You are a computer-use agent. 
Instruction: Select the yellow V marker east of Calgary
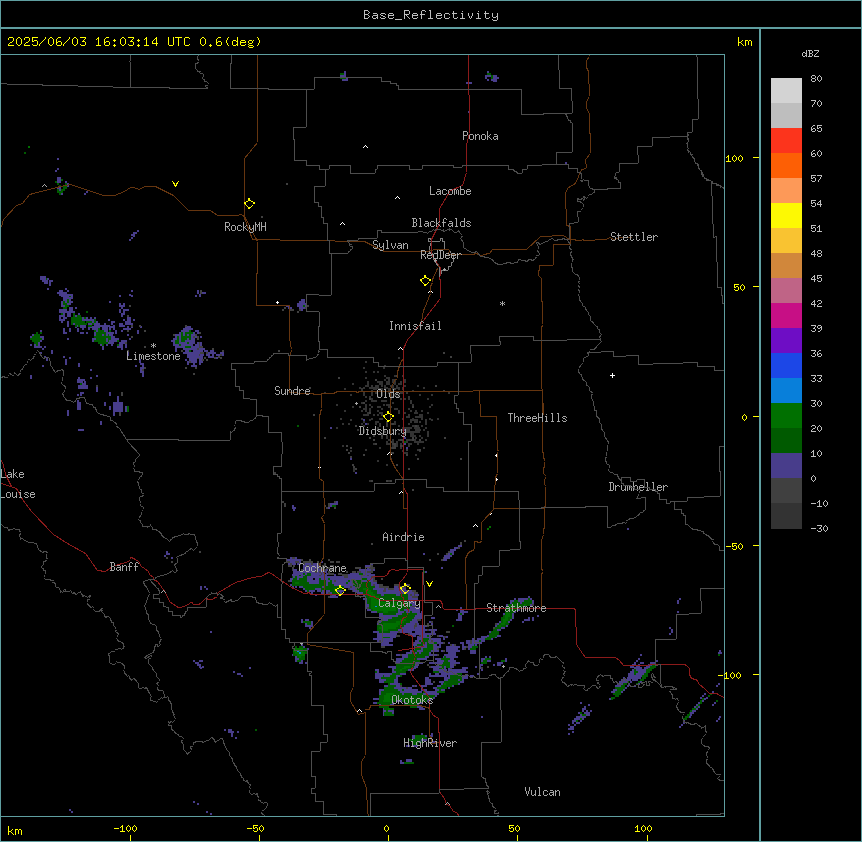pyautogui.click(x=429, y=584)
